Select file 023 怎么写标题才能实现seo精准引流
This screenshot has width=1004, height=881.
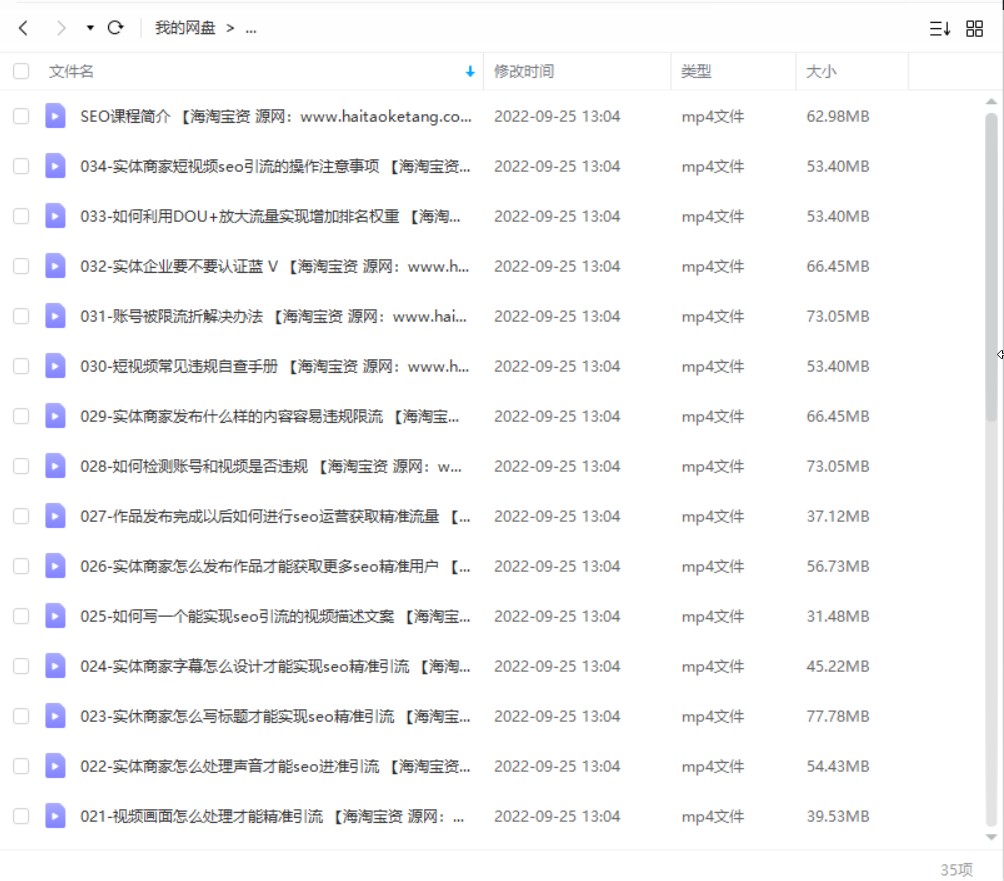point(275,716)
